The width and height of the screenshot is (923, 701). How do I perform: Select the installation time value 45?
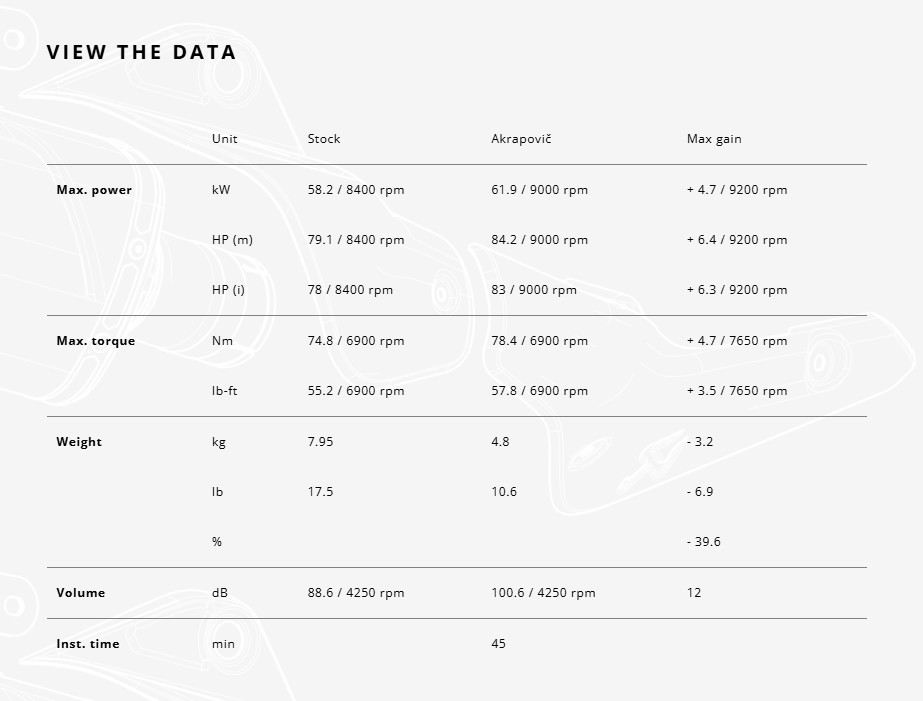(x=499, y=644)
